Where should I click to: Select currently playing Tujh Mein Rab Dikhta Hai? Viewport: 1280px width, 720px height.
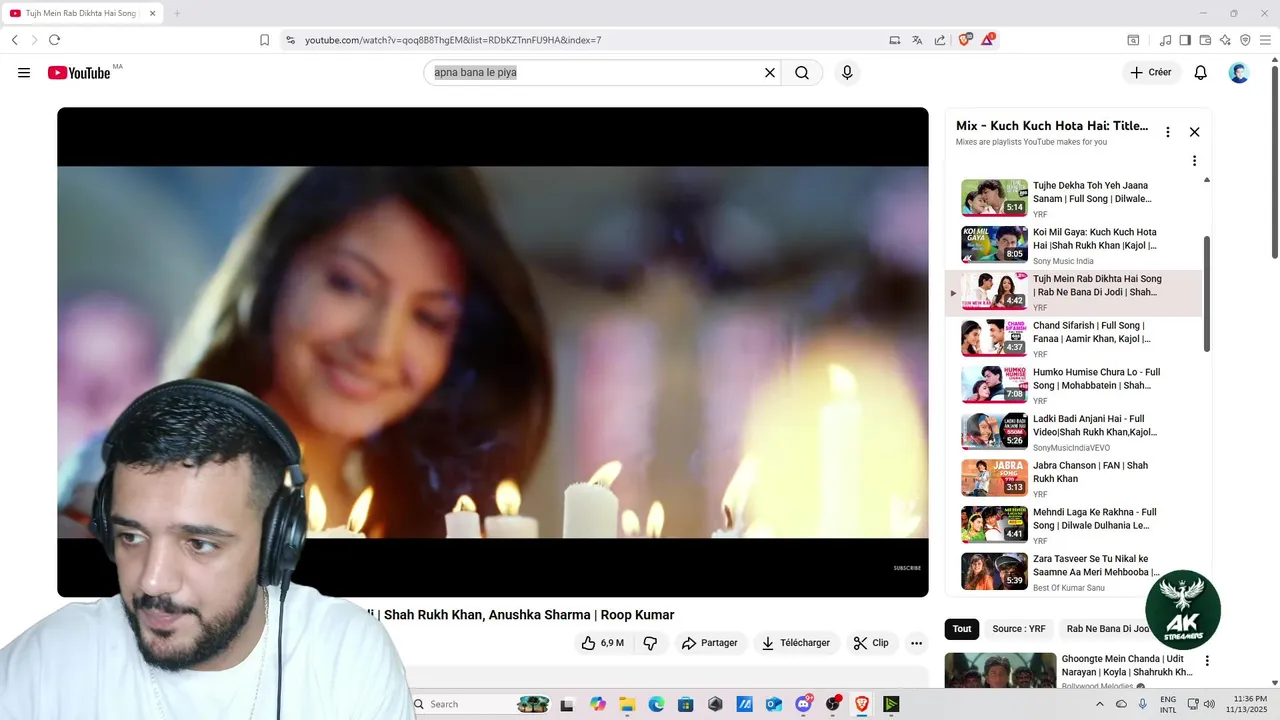[1073, 293]
